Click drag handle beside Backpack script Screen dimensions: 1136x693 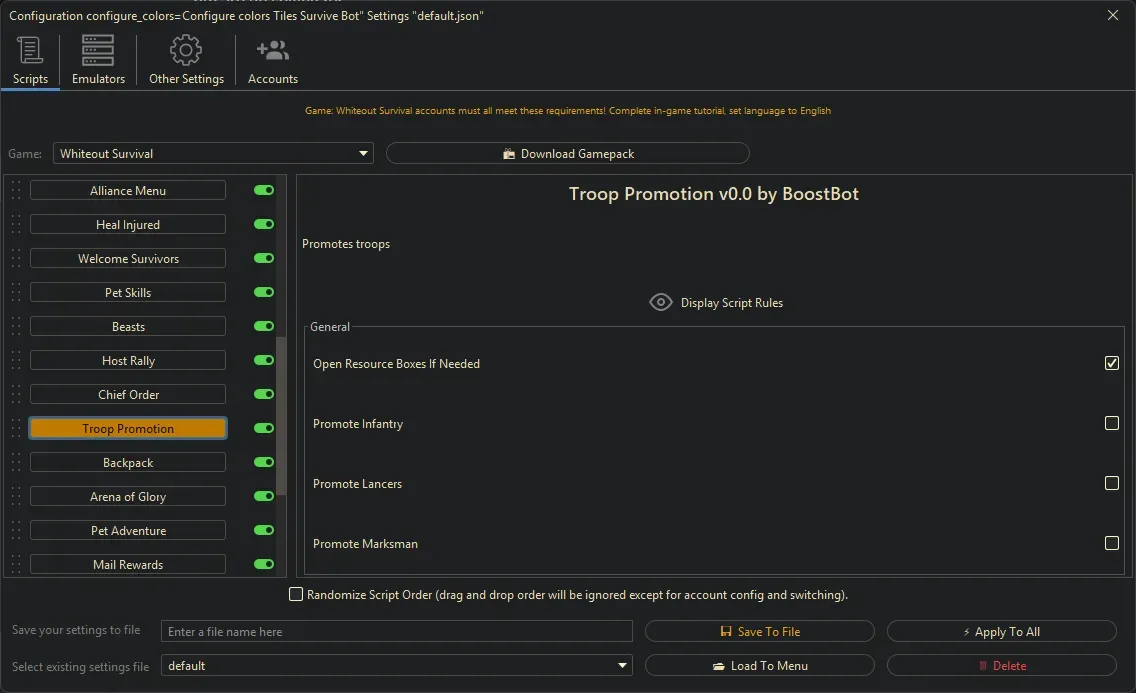[16, 463]
